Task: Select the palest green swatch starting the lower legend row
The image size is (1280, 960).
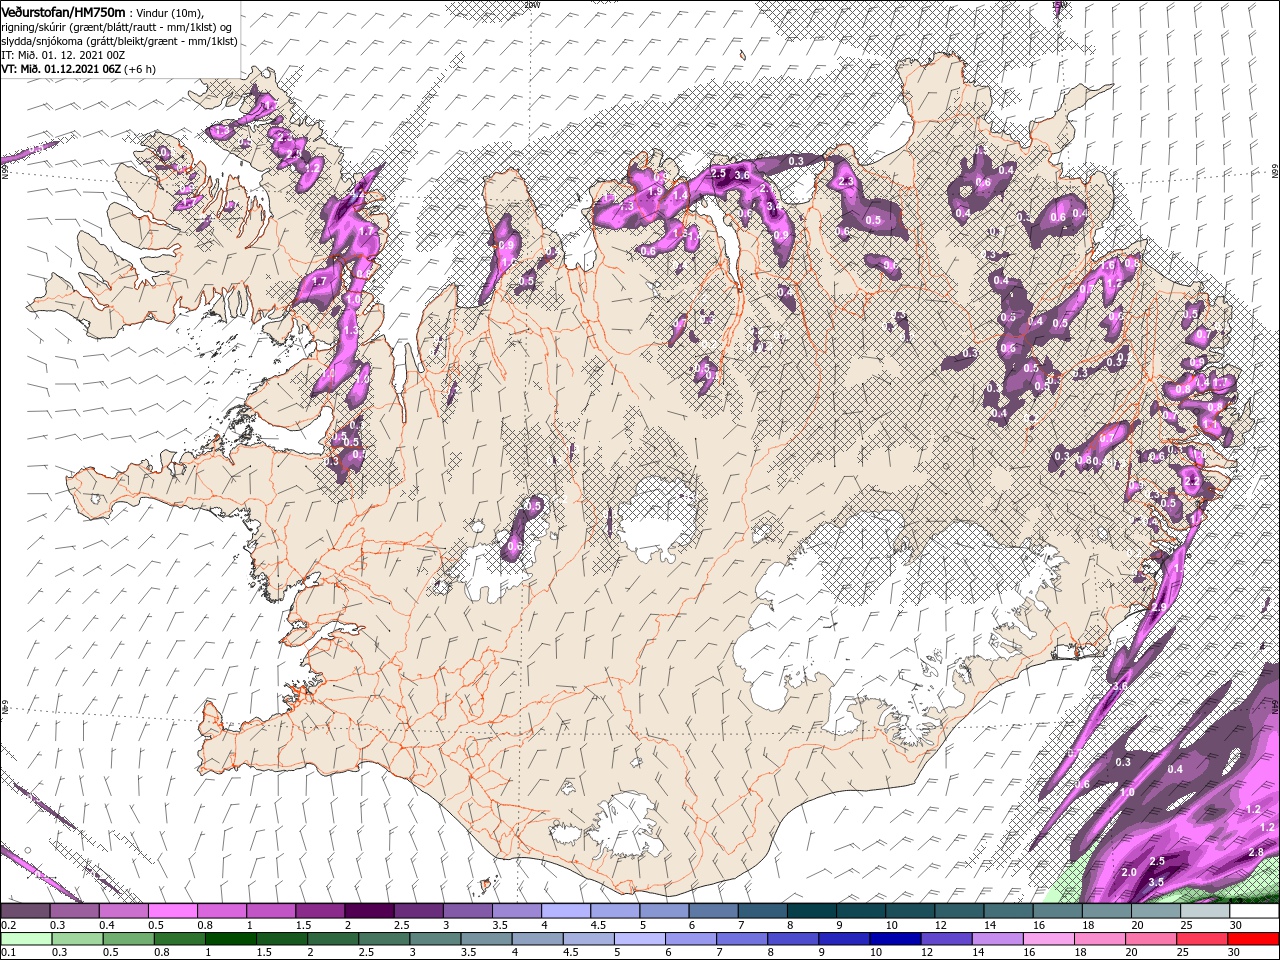Action: tap(25, 939)
